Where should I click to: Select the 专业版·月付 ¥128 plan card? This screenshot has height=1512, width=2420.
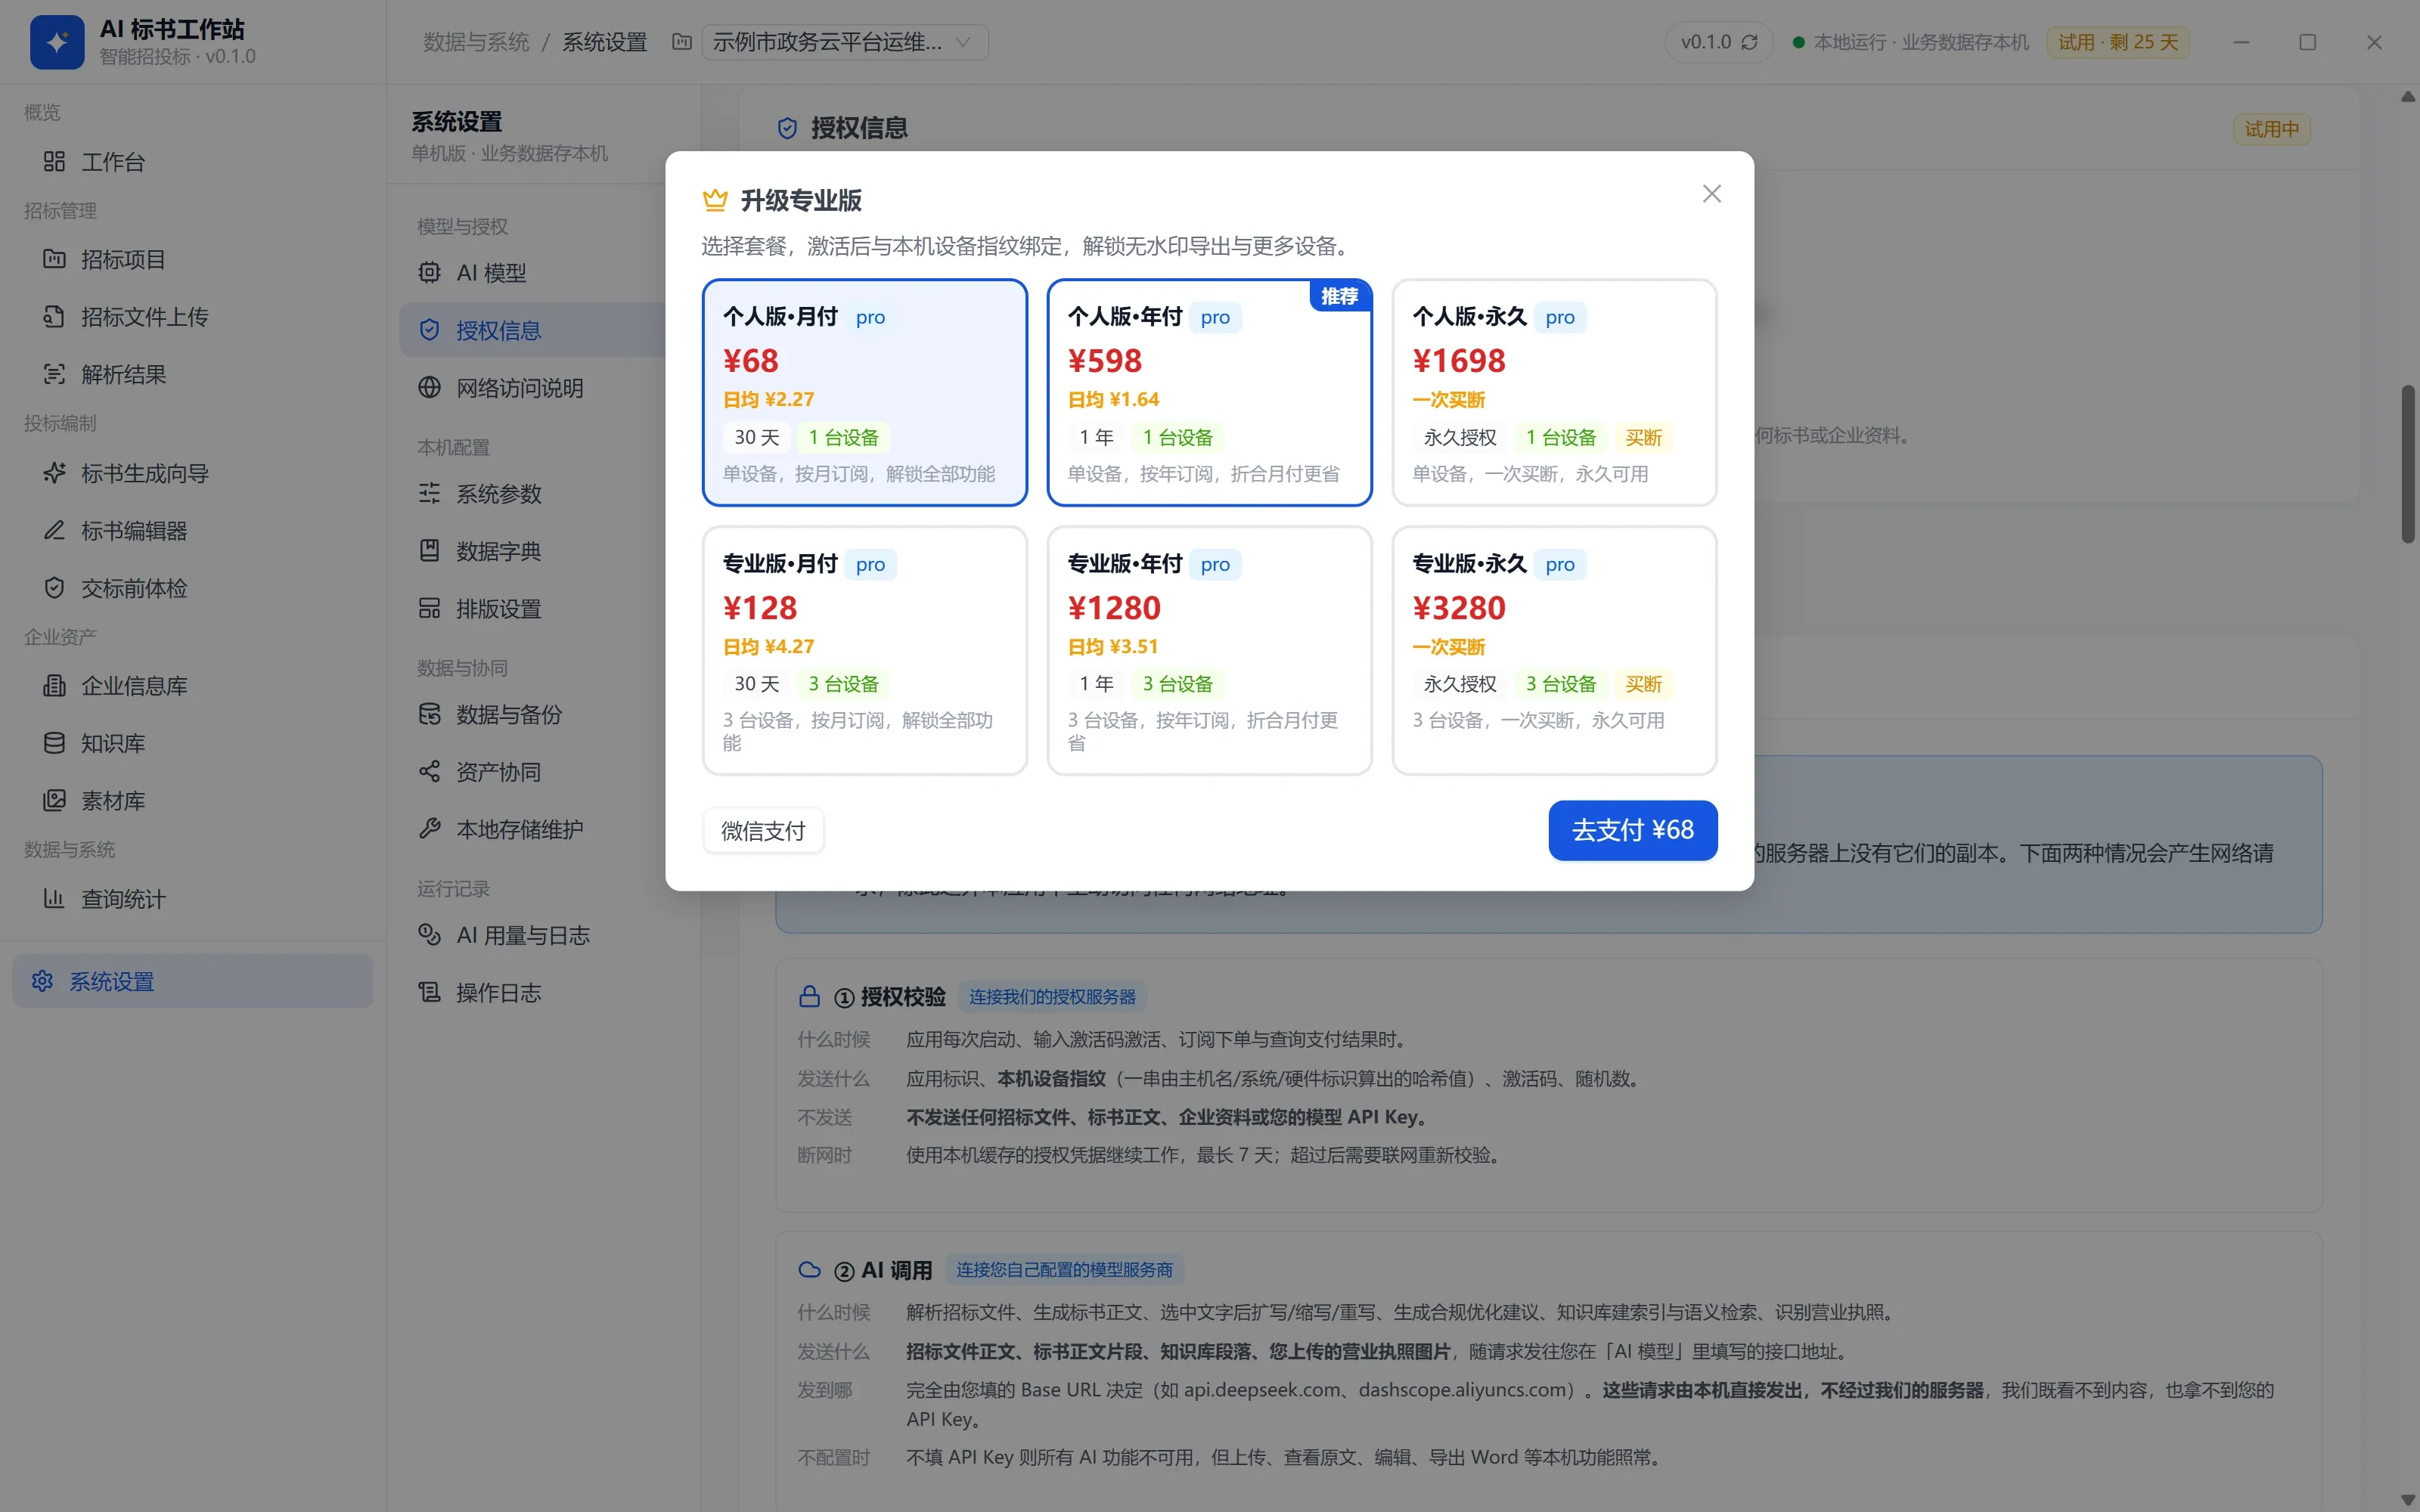[x=864, y=650]
